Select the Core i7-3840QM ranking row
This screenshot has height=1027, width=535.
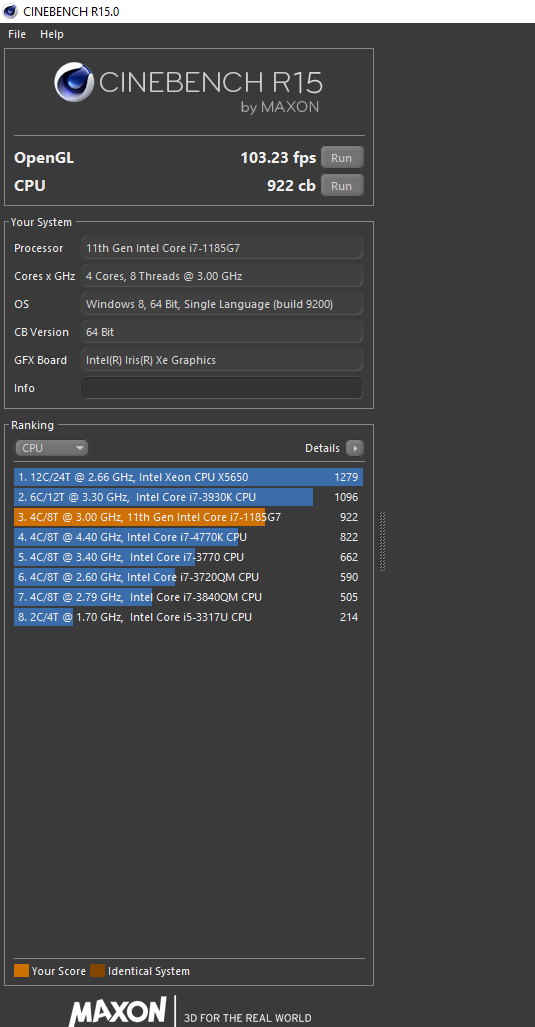[189, 597]
